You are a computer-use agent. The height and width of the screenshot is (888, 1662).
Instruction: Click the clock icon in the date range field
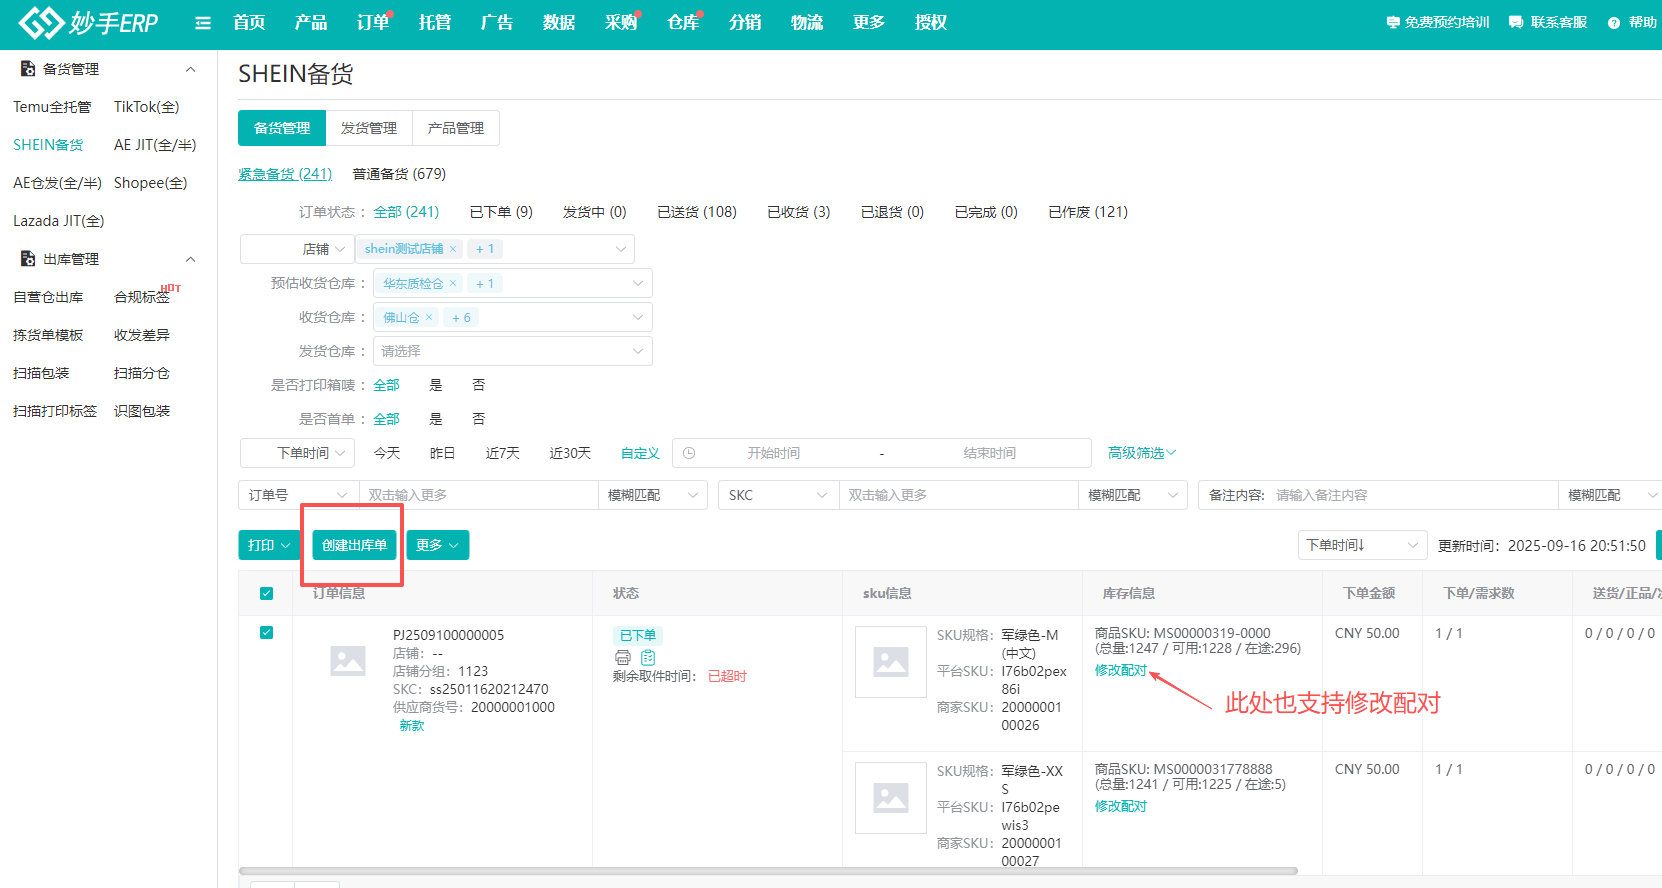point(689,453)
